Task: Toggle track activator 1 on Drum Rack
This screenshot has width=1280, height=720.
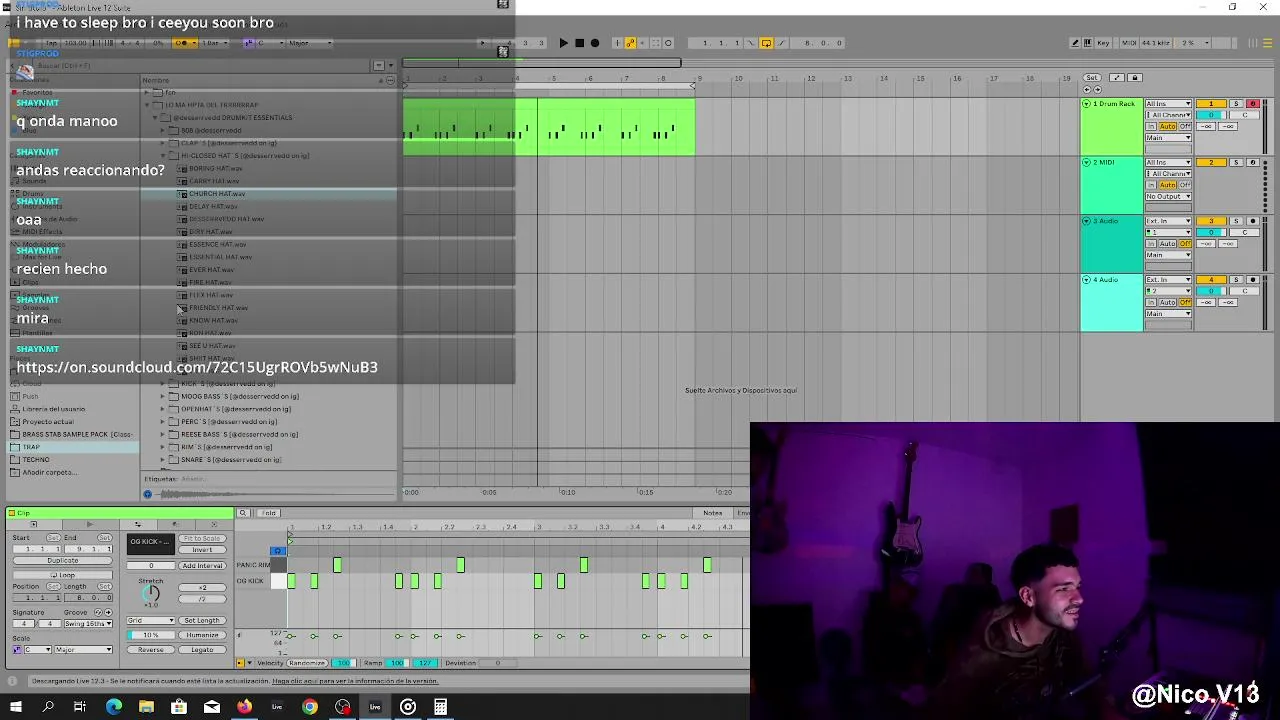Action: click(x=1211, y=104)
